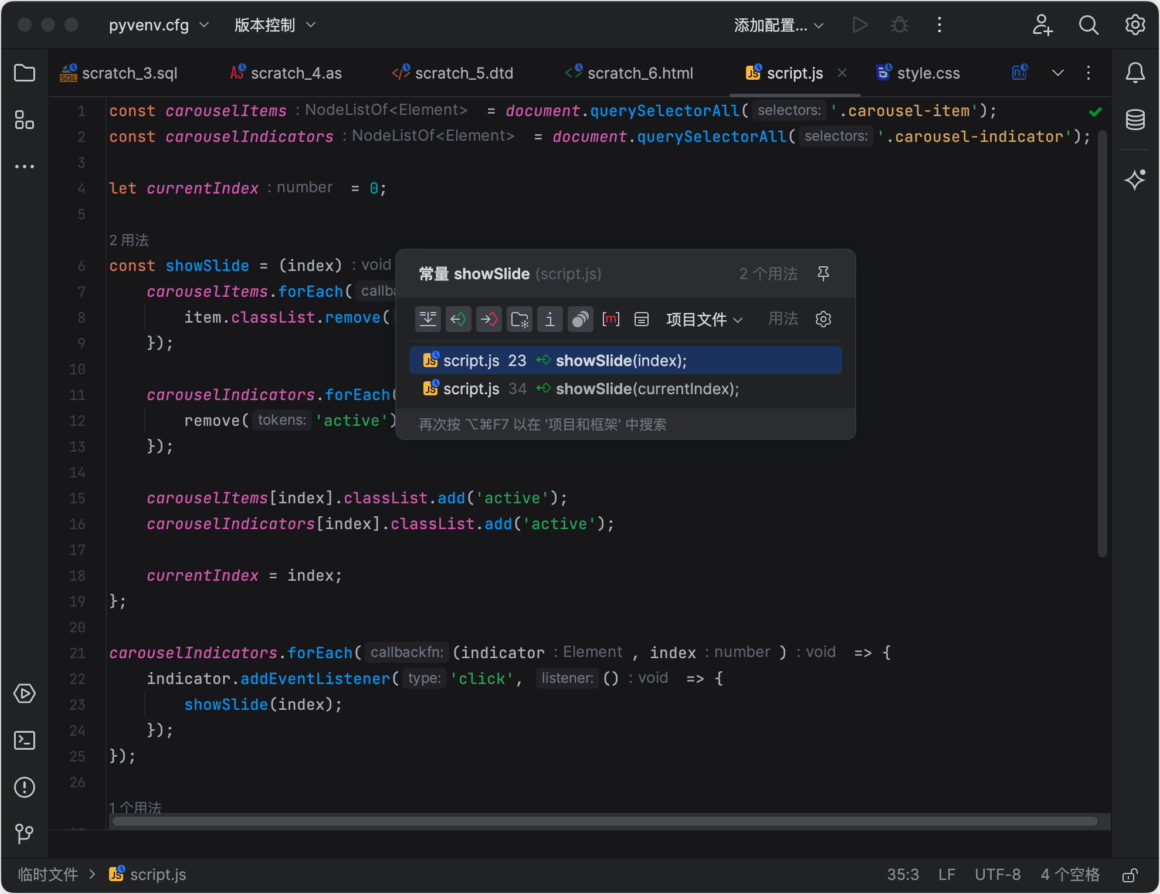Click the partially hidden tab icon
Screen dimensions: 1160x894
pyautogui.click(x=1019, y=73)
